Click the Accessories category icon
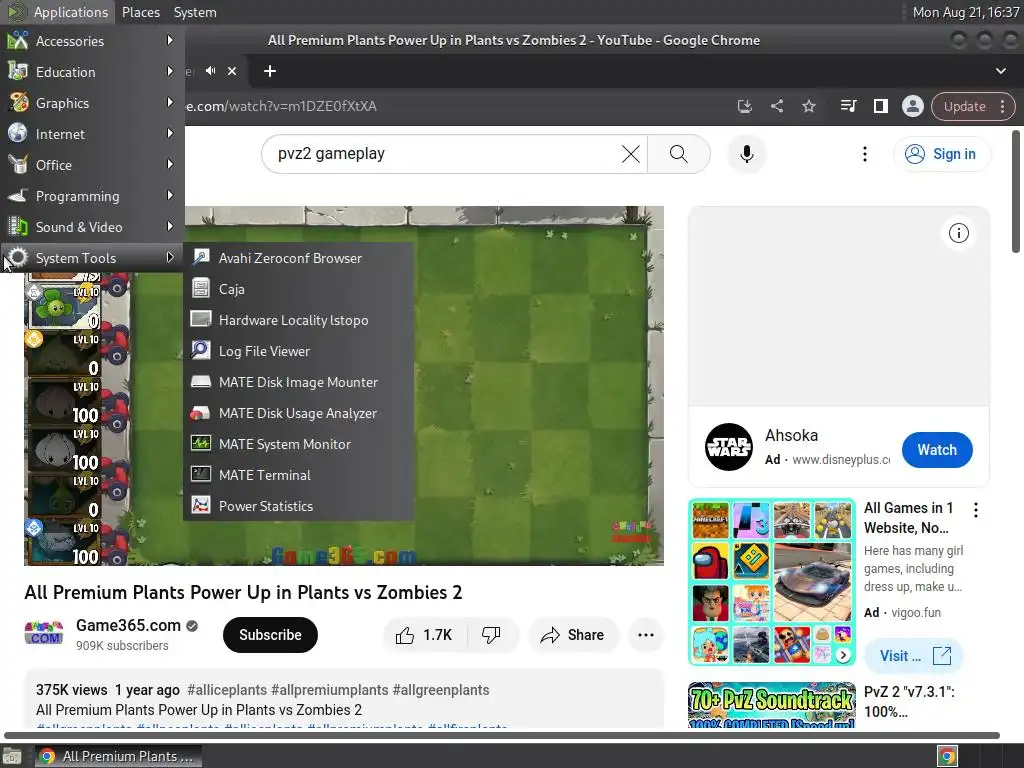1024x768 pixels. [x=18, y=40]
